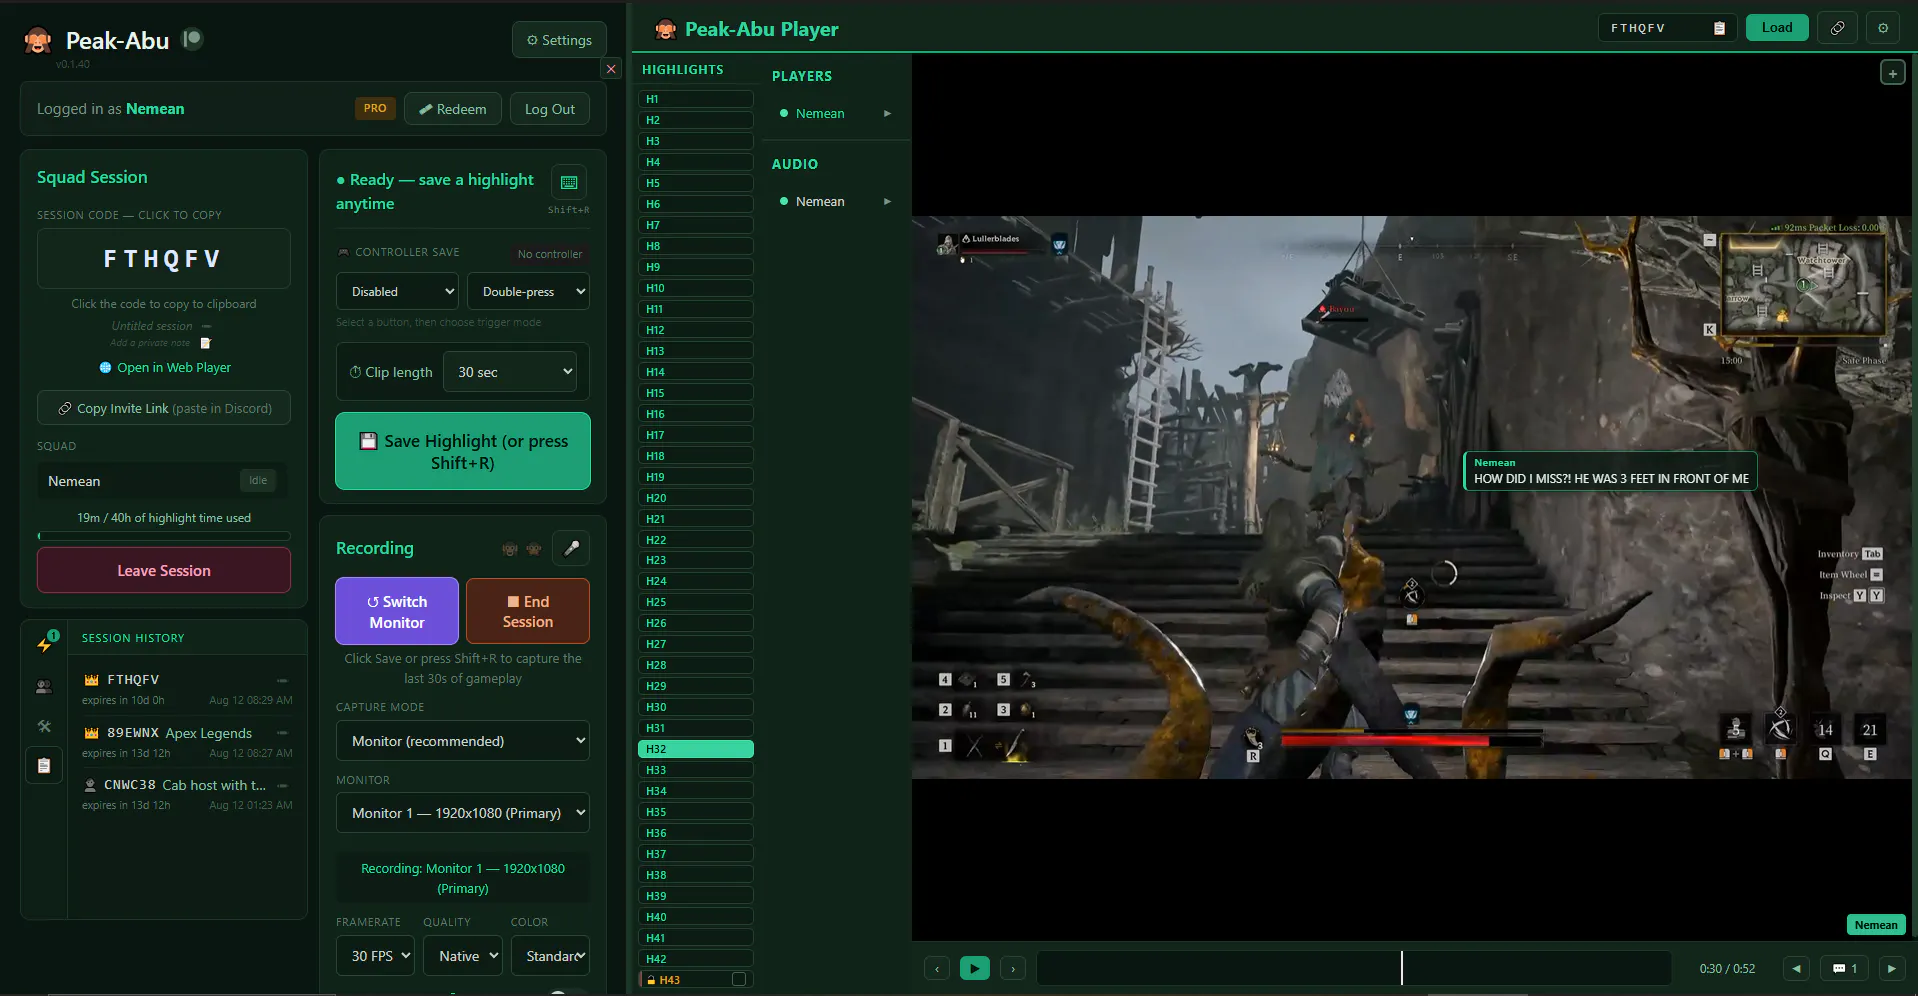The width and height of the screenshot is (1918, 996).
Task: Click the Redeem button
Action: coord(452,109)
